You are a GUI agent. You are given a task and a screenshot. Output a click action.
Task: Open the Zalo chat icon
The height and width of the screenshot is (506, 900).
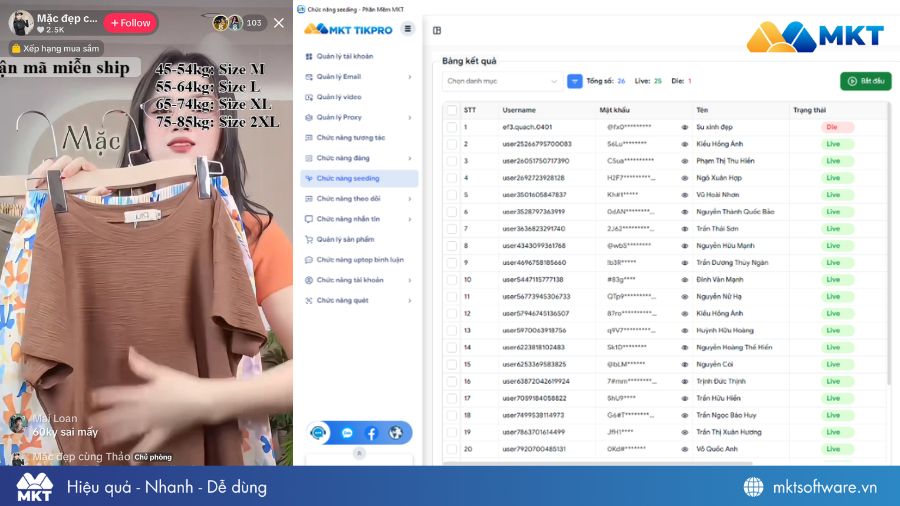pyautogui.click(x=347, y=433)
